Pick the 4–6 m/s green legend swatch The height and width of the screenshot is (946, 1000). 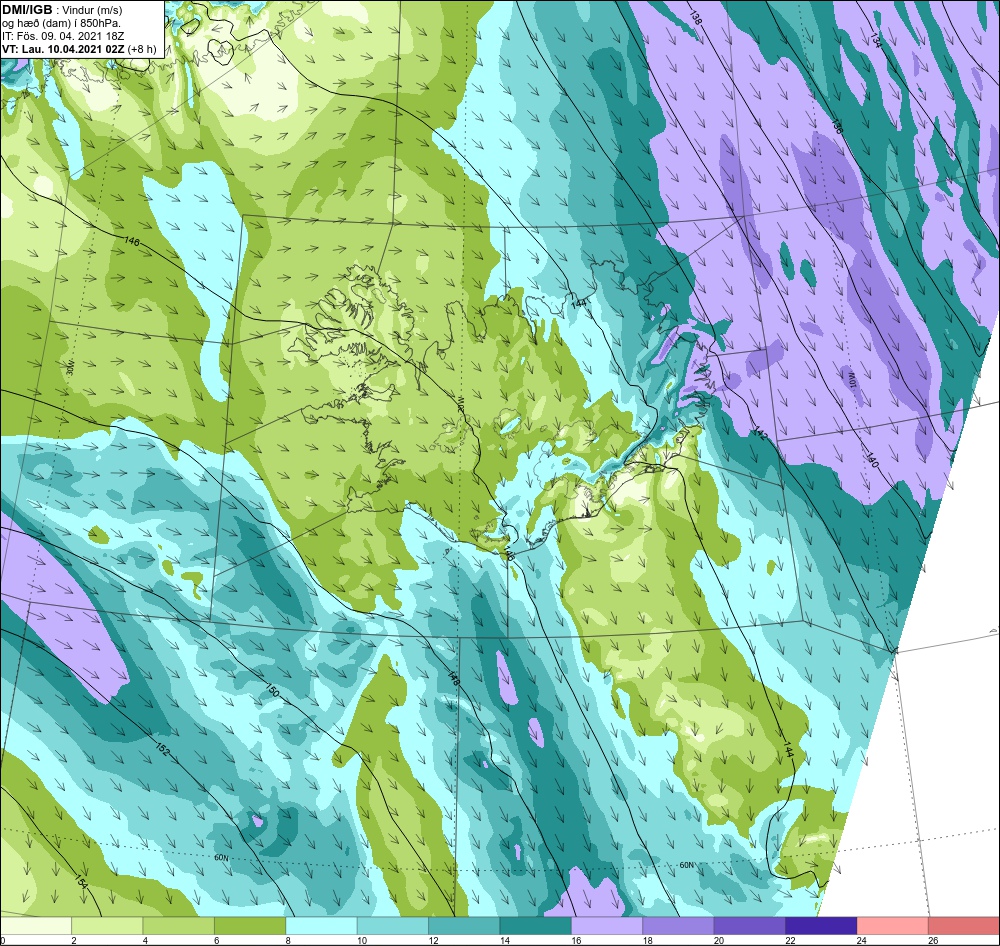(179, 925)
